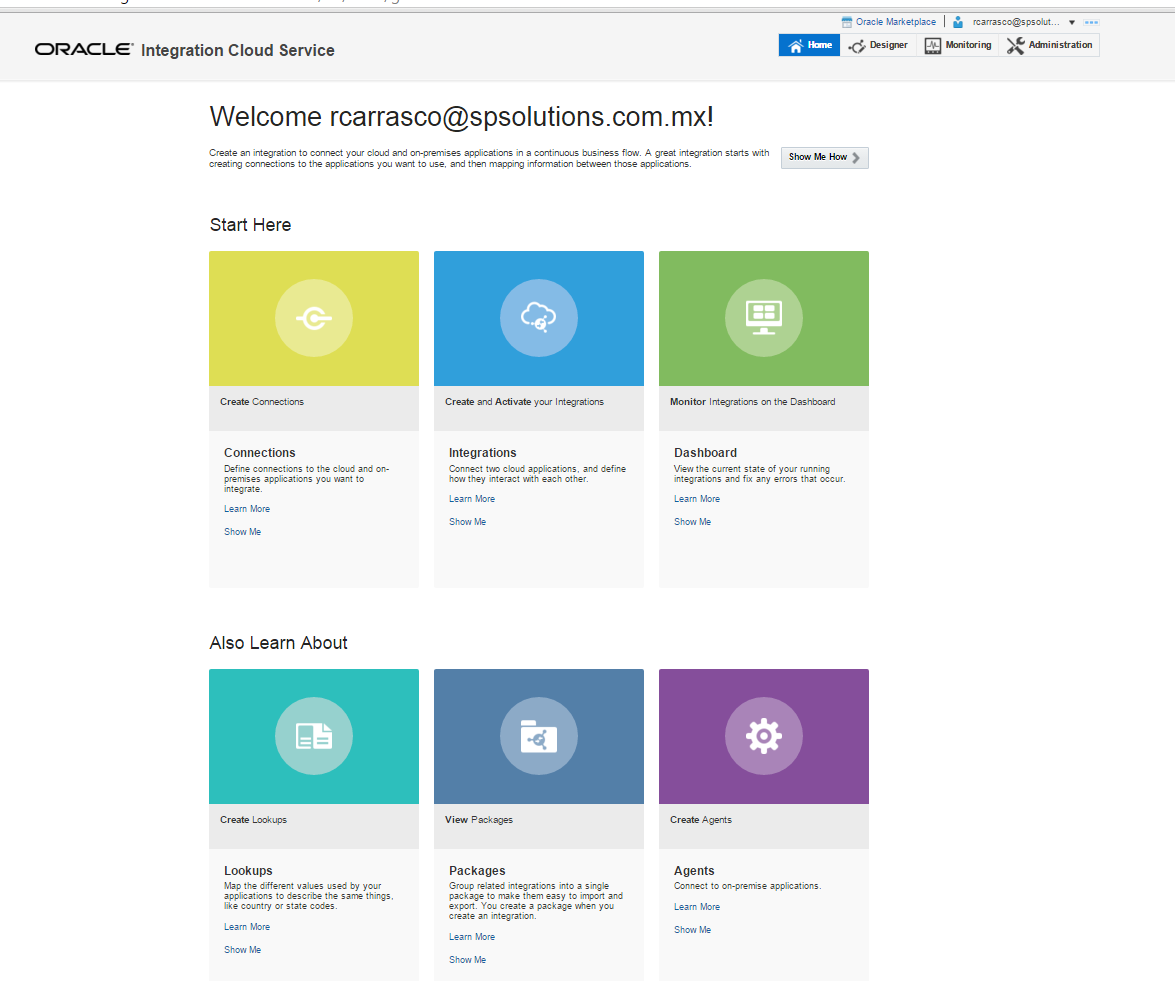Click Create and Activate your Integrations label
The image size is (1175, 981).
pos(525,402)
